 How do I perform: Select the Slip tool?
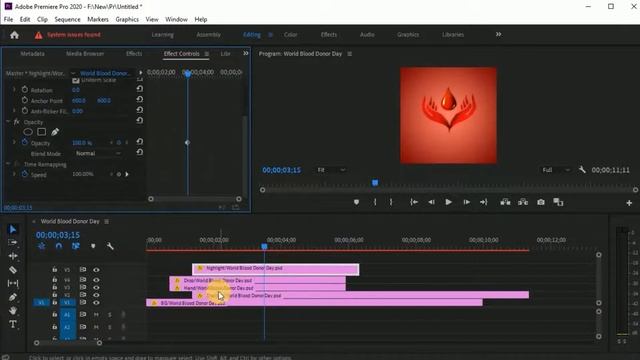[13, 283]
